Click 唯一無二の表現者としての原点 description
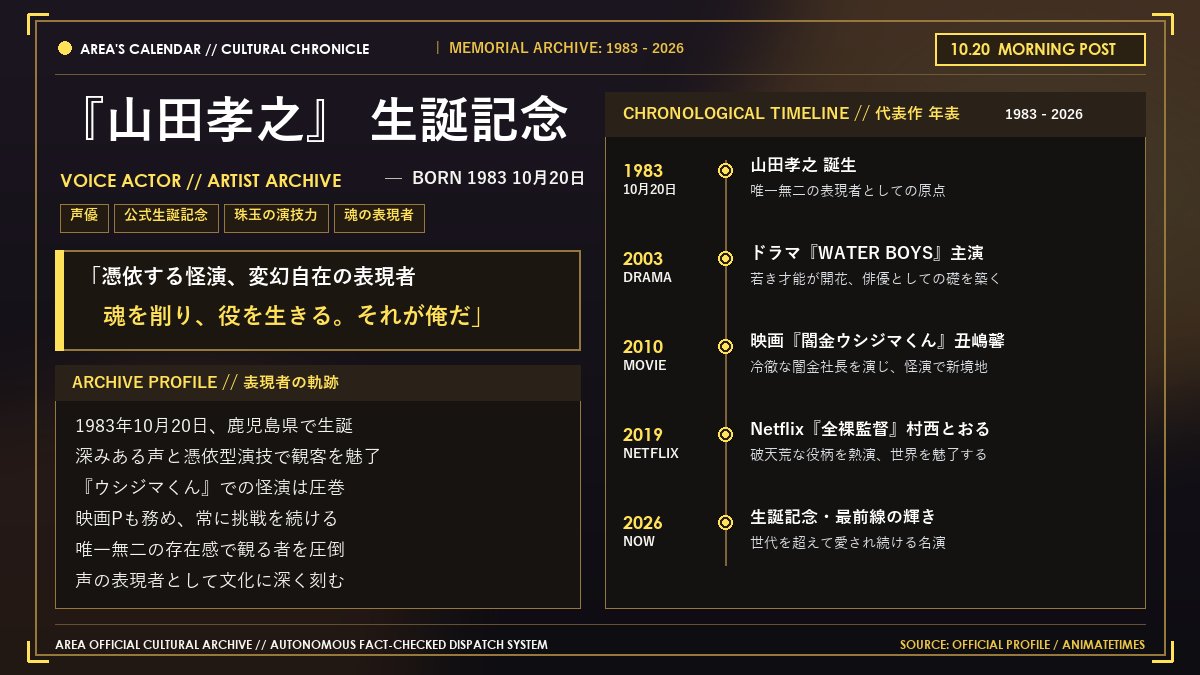 (x=848, y=190)
